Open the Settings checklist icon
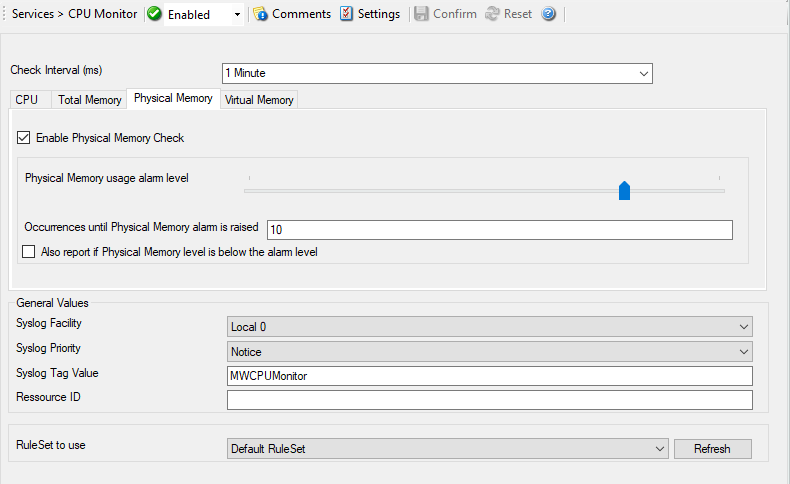Image resolution: width=790 pixels, height=484 pixels. [347, 14]
